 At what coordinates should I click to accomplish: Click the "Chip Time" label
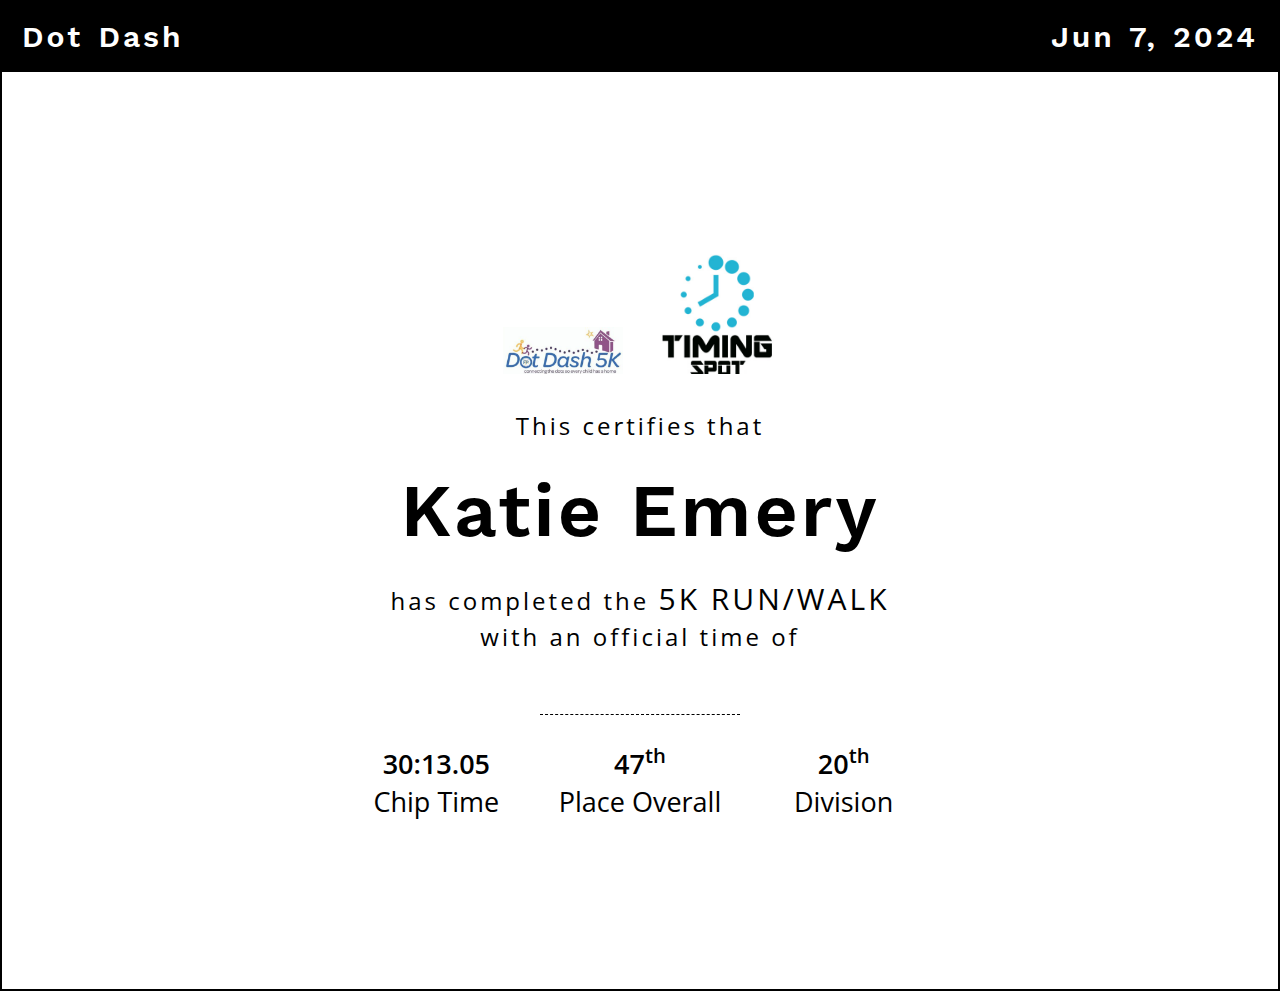point(436,802)
